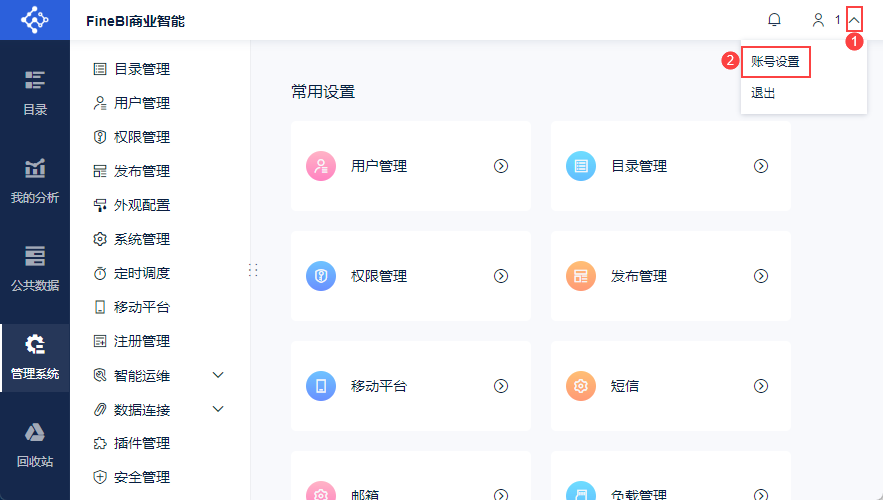This screenshot has height=500, width=883.
Task: Click the arrow on the 发布管理 card
Action: [x=761, y=276]
